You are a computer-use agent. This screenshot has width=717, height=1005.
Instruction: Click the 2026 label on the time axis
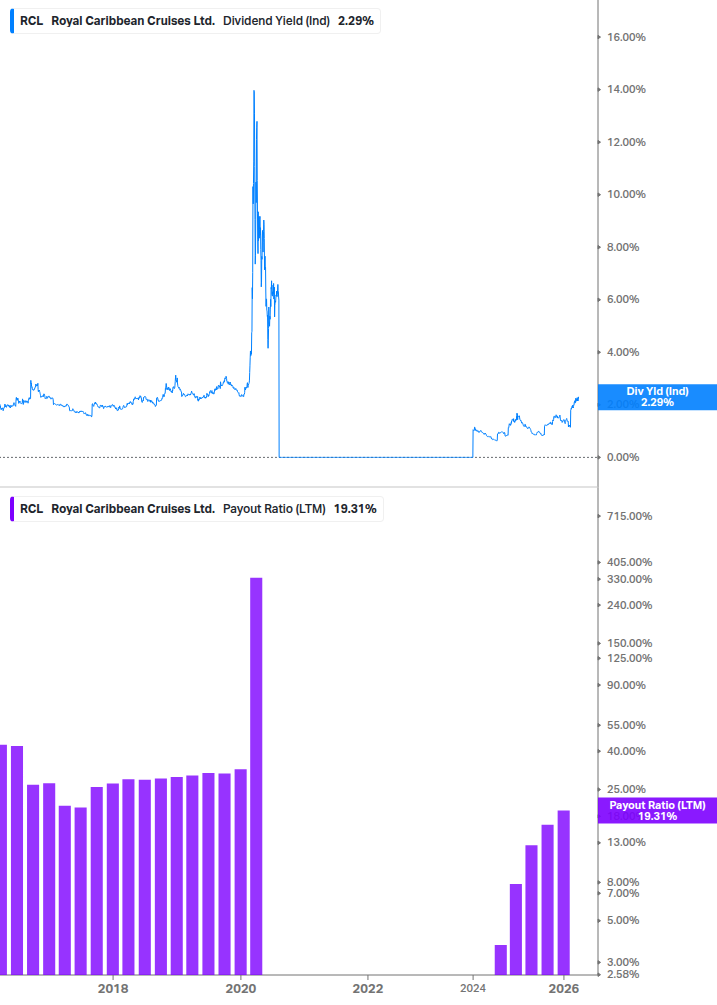pyautogui.click(x=564, y=989)
